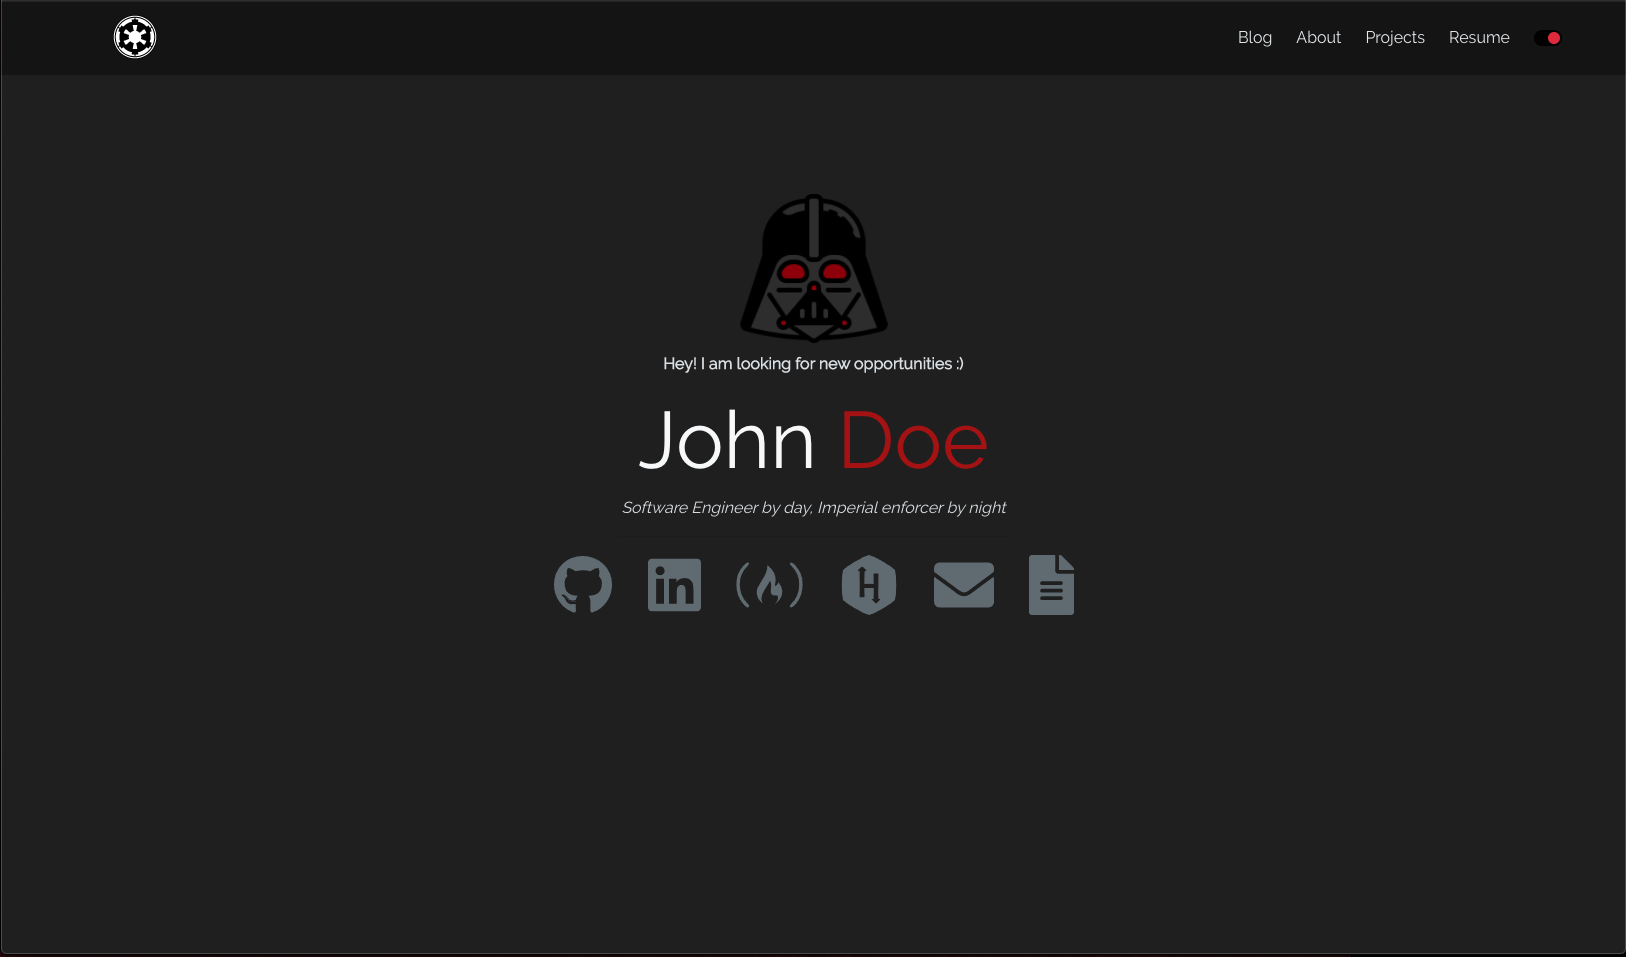Open the LinkedIn profile icon
The height and width of the screenshot is (957, 1626).
(674, 585)
